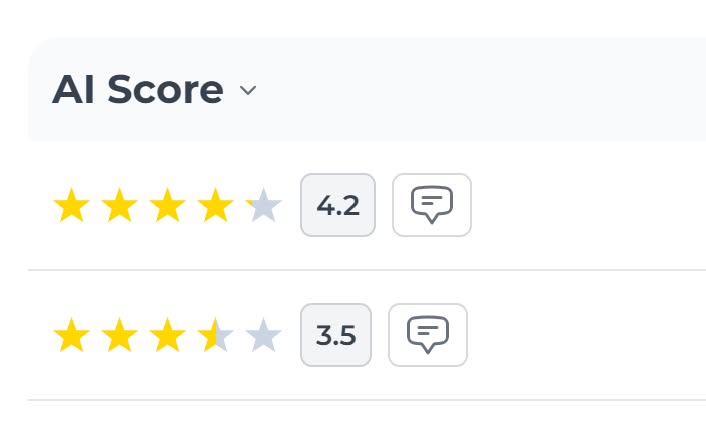Select the second star in the 3.5 row
Viewport: 706px width, 426px height.
[119, 336]
